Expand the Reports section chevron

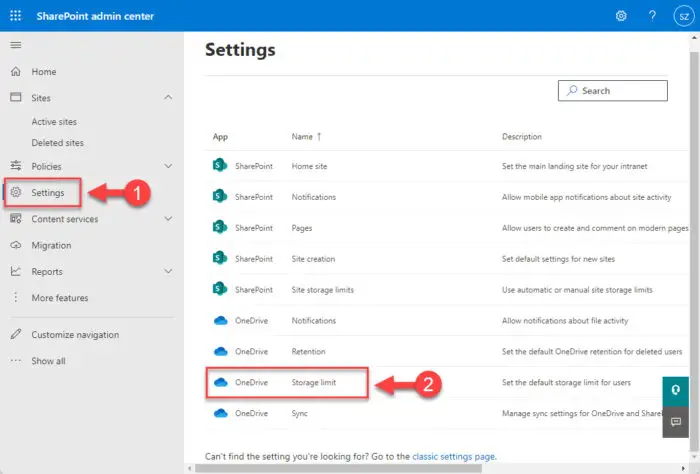(168, 271)
